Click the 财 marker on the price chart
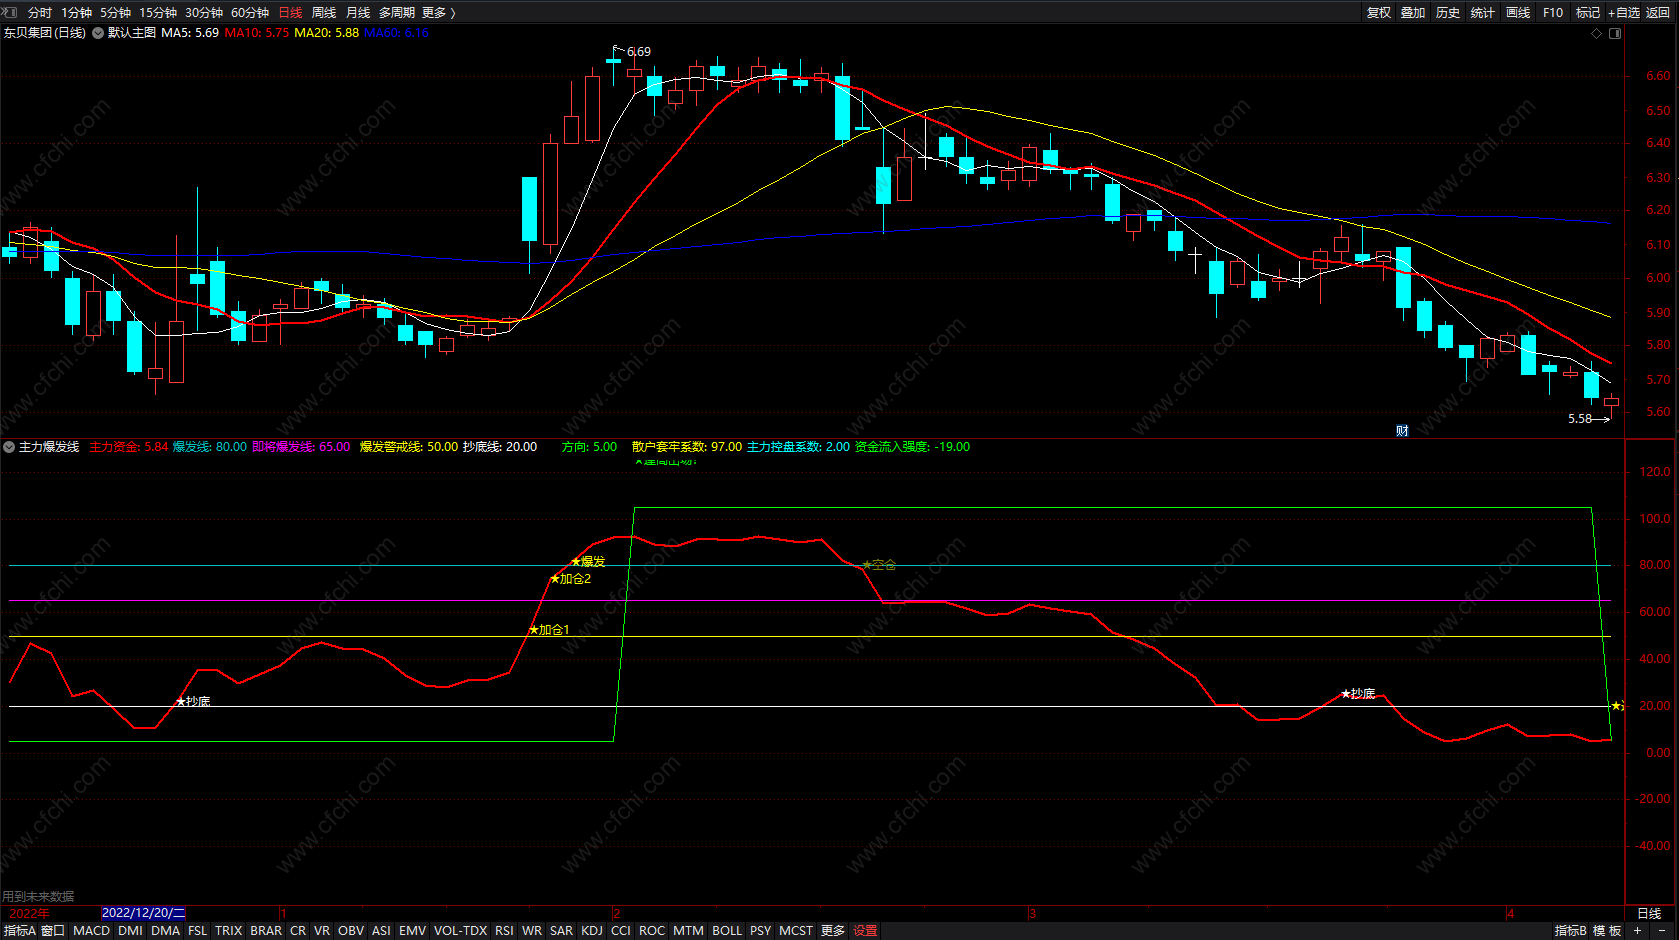The width and height of the screenshot is (1679, 940). coord(1402,431)
